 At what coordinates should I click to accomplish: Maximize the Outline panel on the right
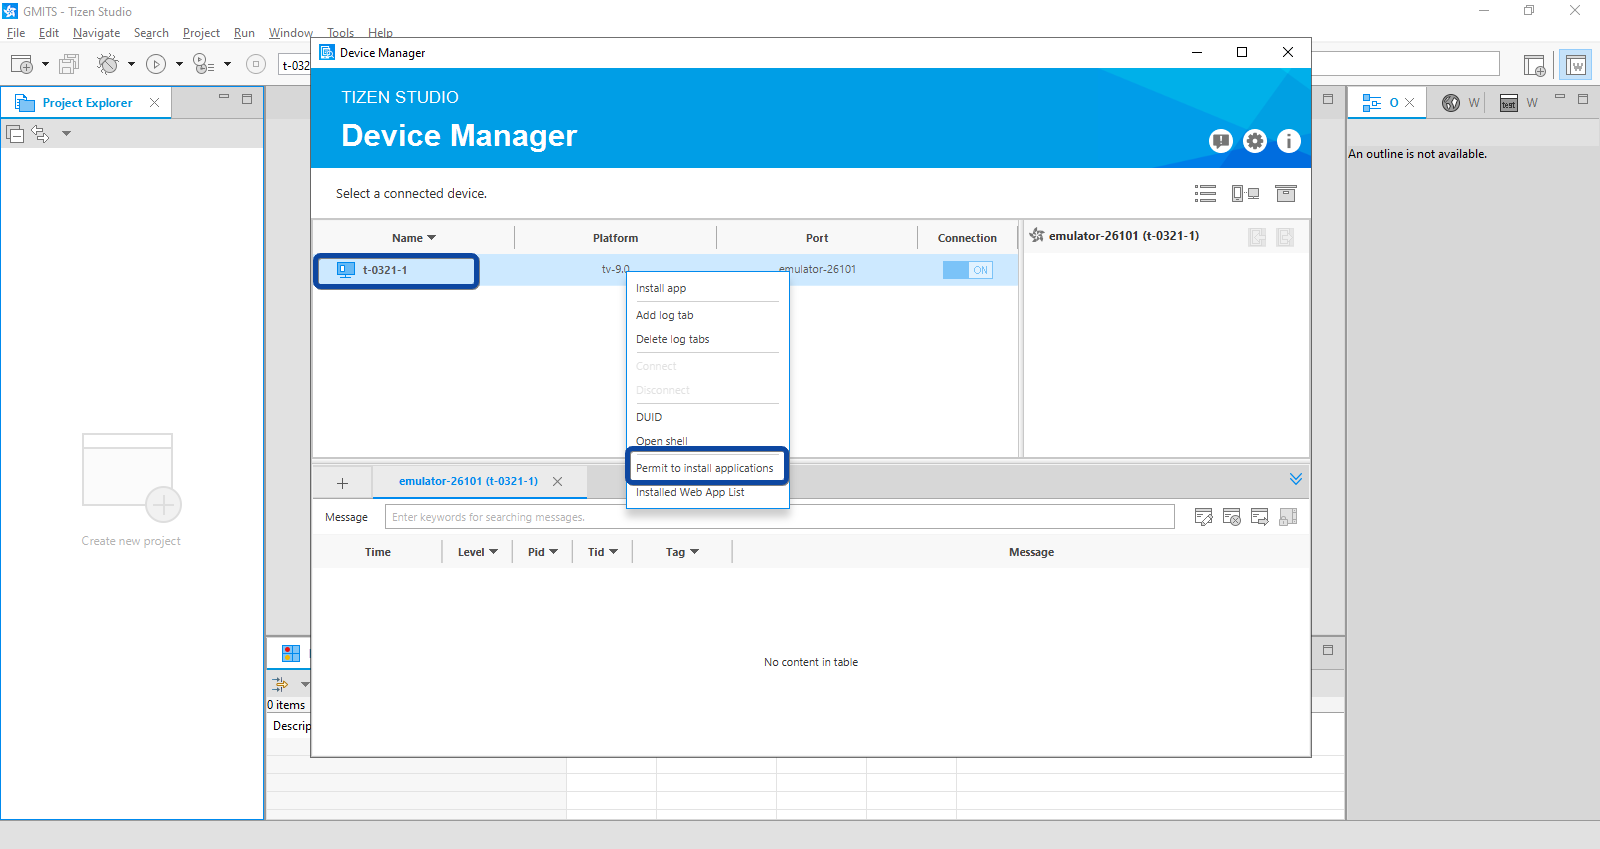coord(1583,98)
